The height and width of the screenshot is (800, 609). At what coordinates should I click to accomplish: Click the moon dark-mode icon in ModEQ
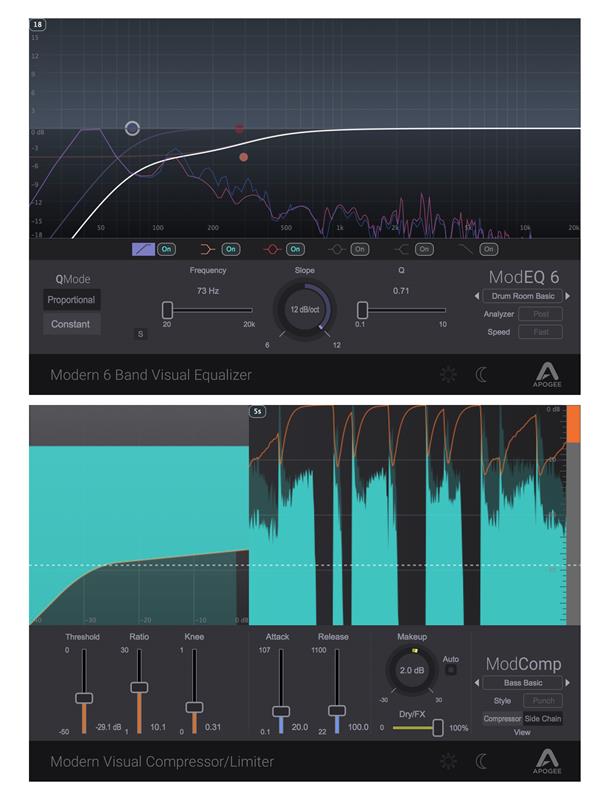tap(481, 374)
